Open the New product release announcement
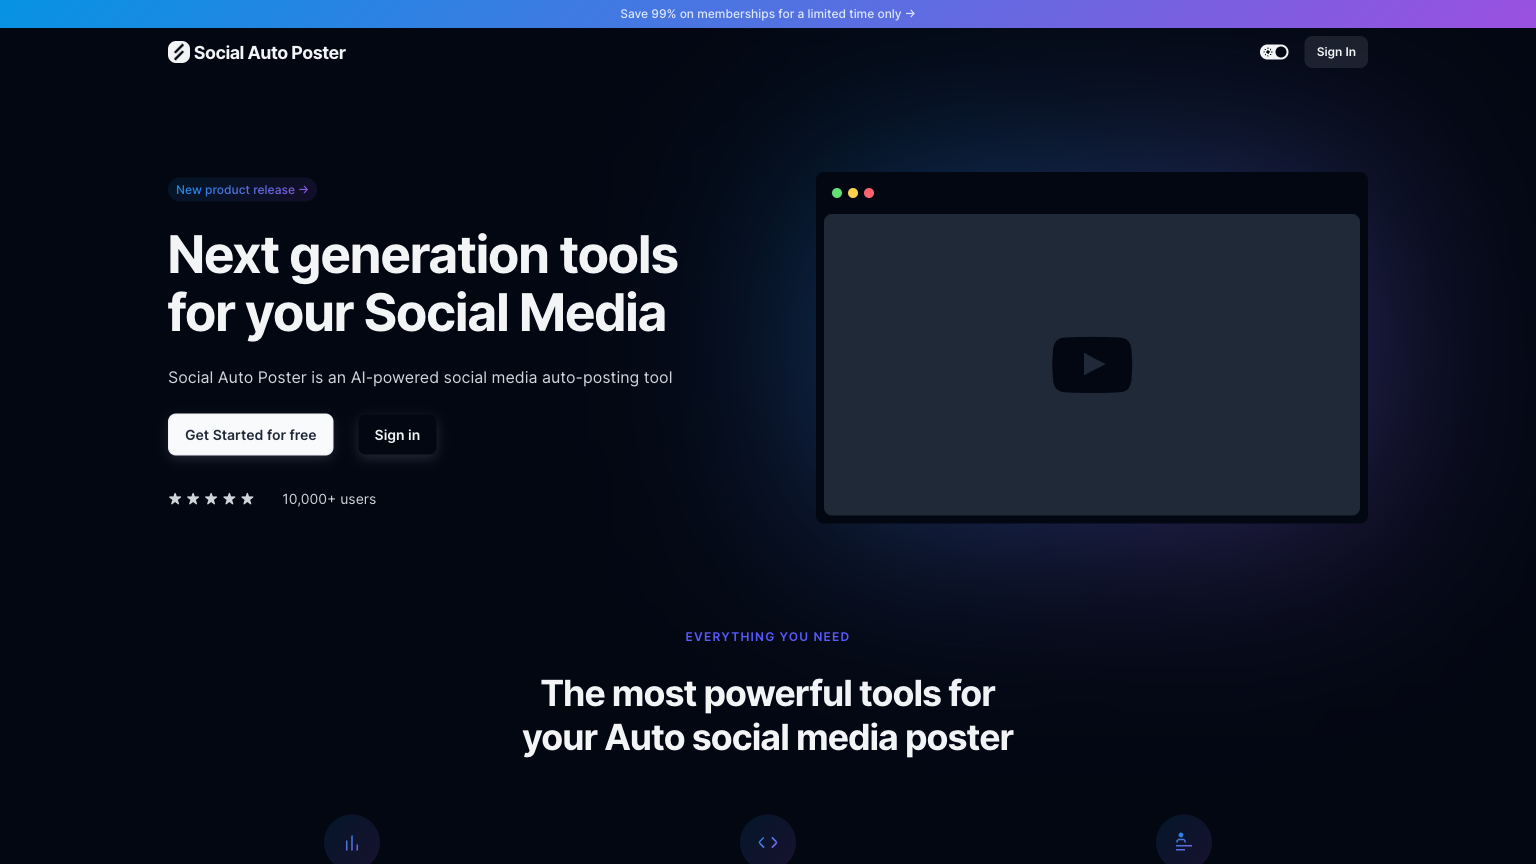Viewport: 1536px width, 864px height. 240,190
